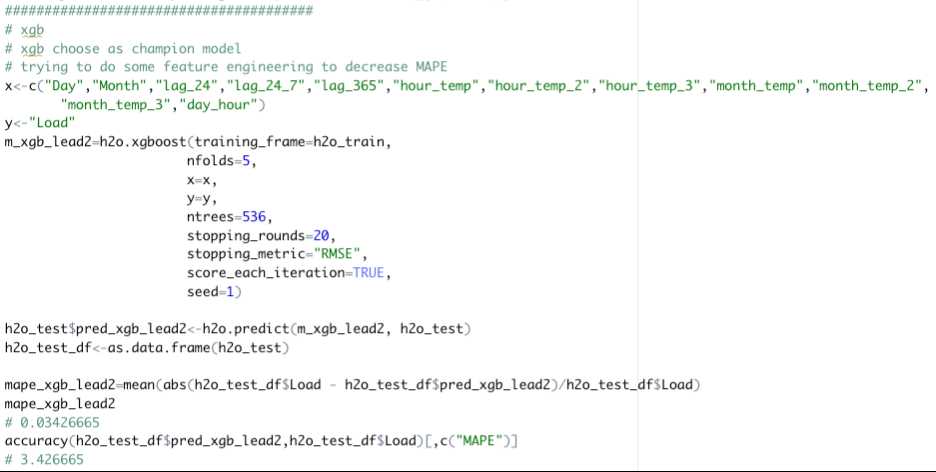Click the stopping_rounds=20 argument
The height and width of the screenshot is (472, 936).
pyautogui.click(x=260, y=235)
